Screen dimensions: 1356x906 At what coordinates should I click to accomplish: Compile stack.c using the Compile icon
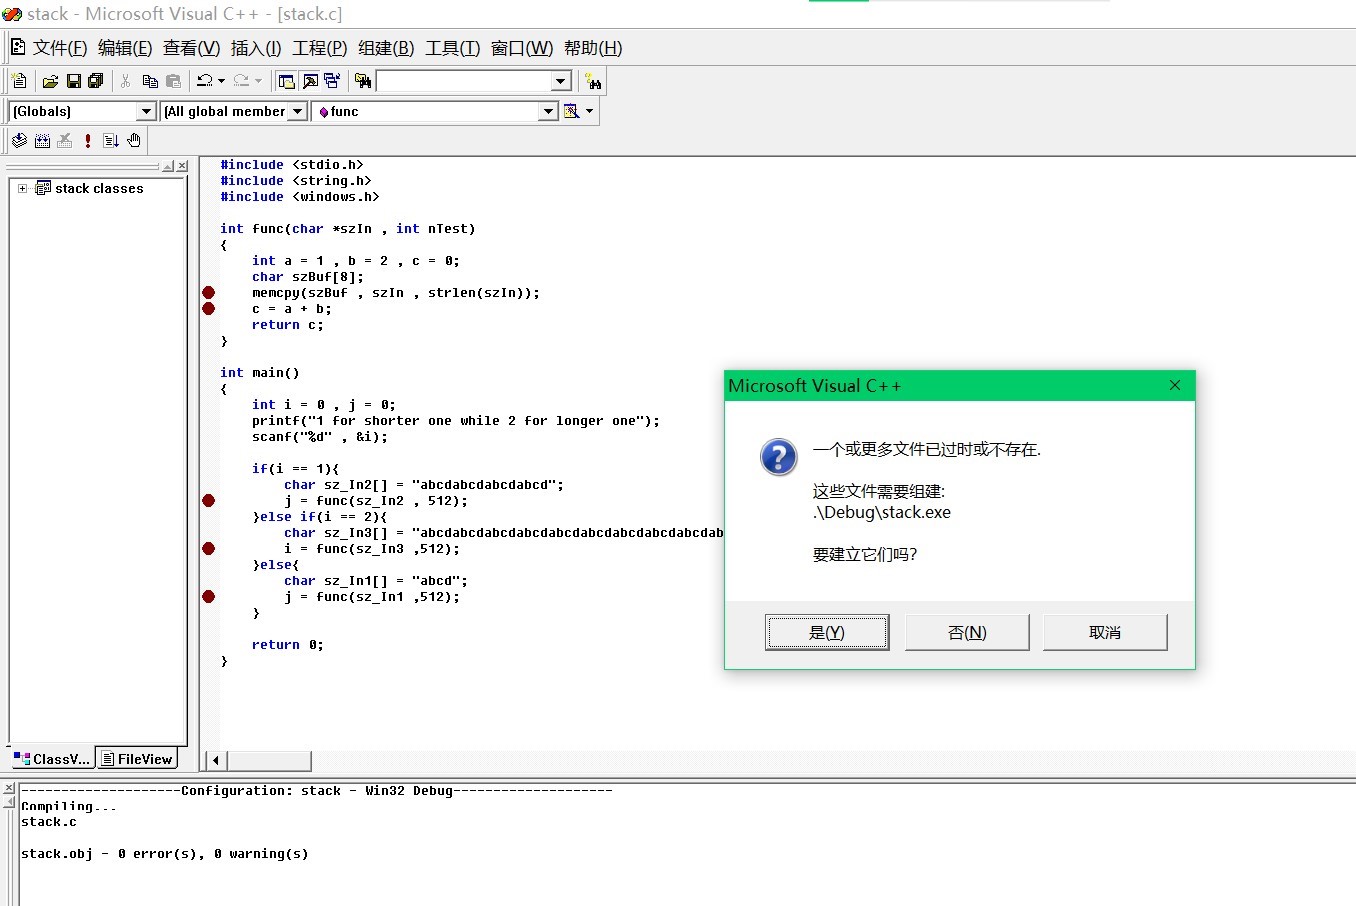pyautogui.click(x=19, y=141)
